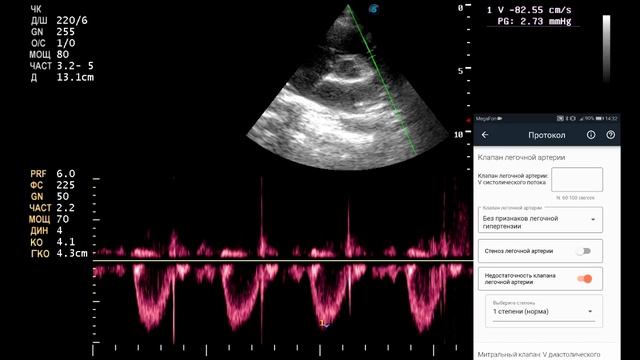
Task: Open the 1 степени (норма) degree dropdown
Action: (x=543, y=311)
